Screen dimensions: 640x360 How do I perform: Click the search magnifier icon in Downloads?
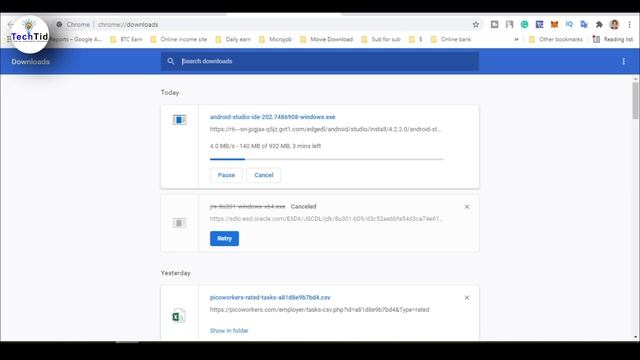[x=171, y=61]
